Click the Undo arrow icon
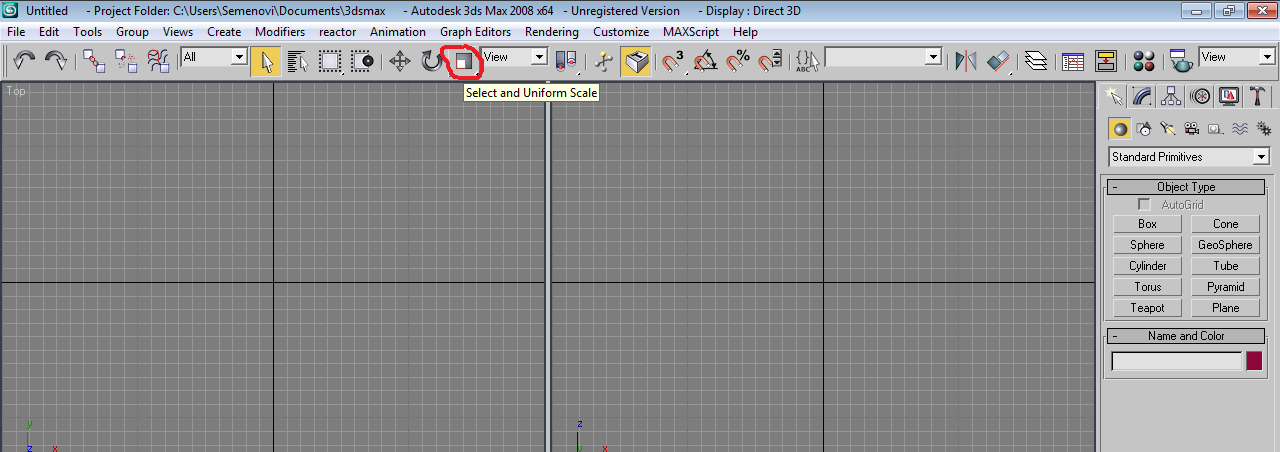 [24, 62]
